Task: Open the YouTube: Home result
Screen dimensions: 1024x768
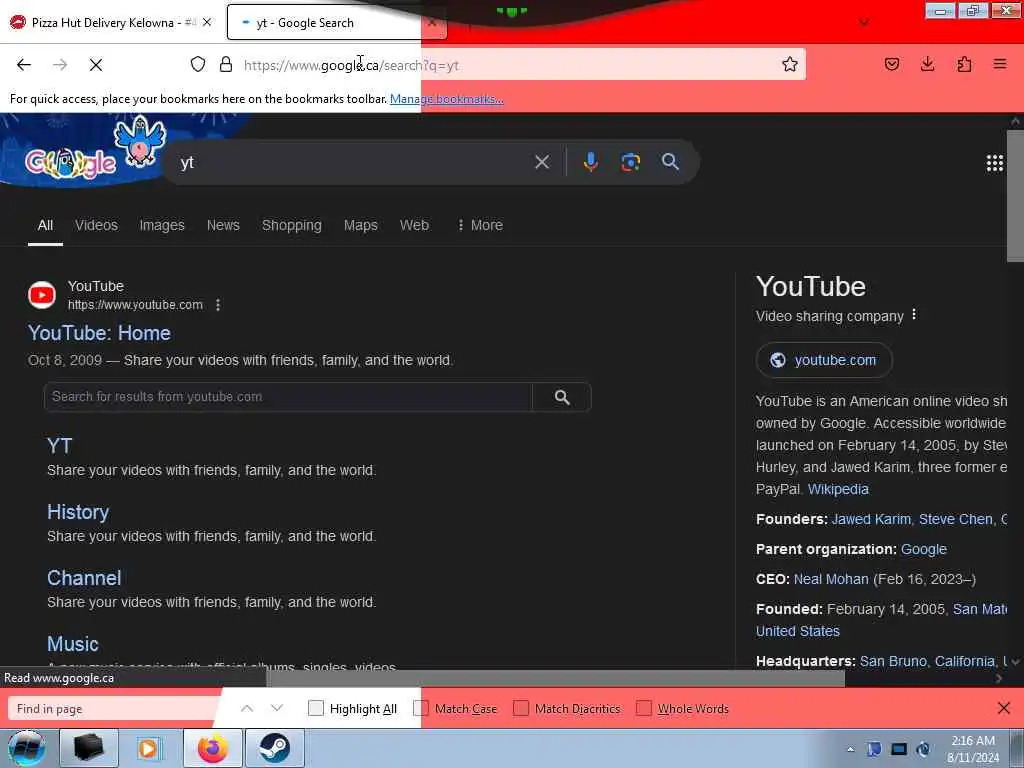Action: [99, 333]
